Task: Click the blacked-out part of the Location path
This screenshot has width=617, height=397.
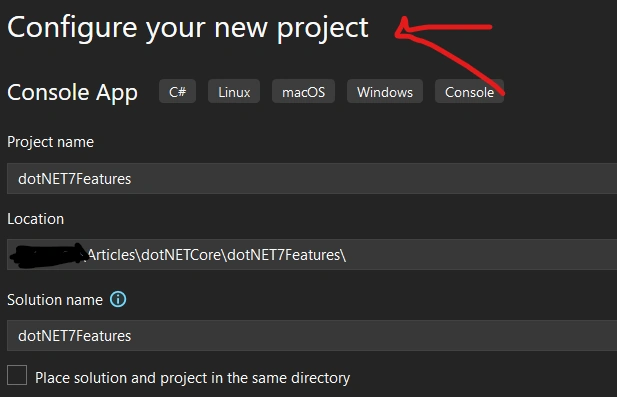Action: (x=49, y=255)
